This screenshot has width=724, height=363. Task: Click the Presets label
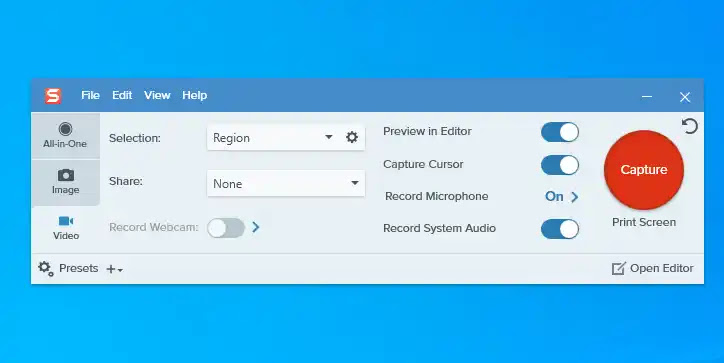pyautogui.click(x=78, y=268)
